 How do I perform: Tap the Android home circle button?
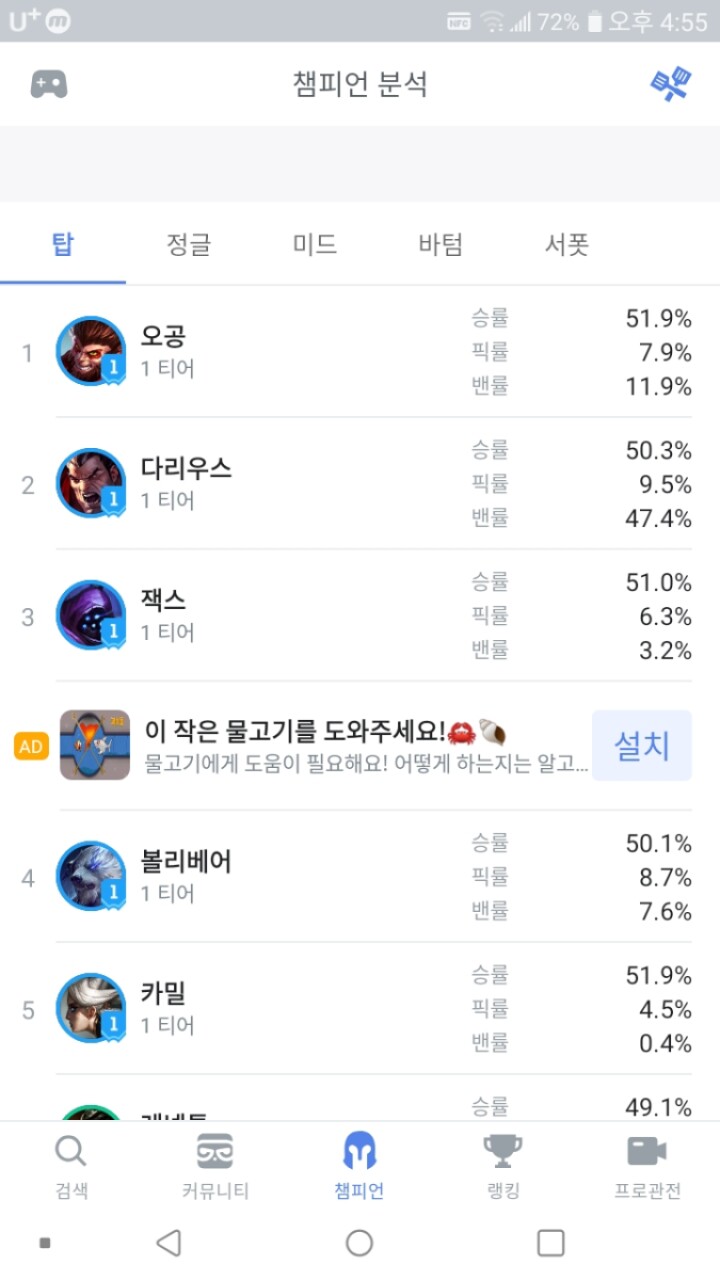[359, 1243]
